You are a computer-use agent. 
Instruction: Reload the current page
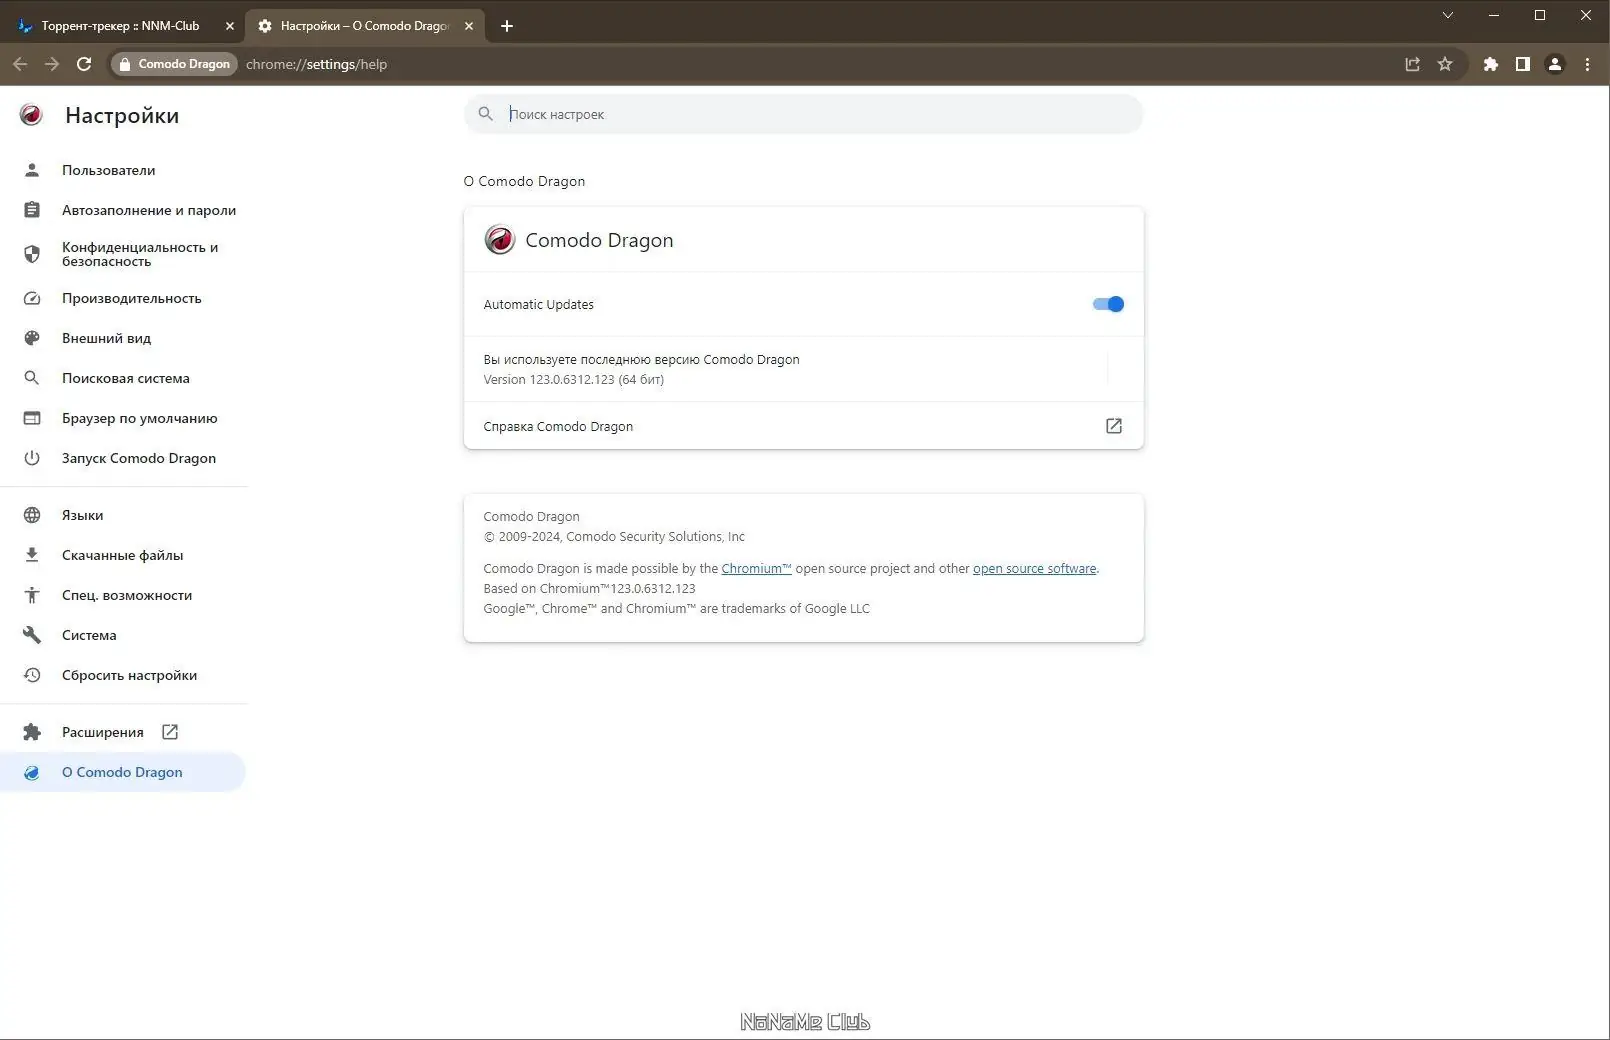pos(84,64)
